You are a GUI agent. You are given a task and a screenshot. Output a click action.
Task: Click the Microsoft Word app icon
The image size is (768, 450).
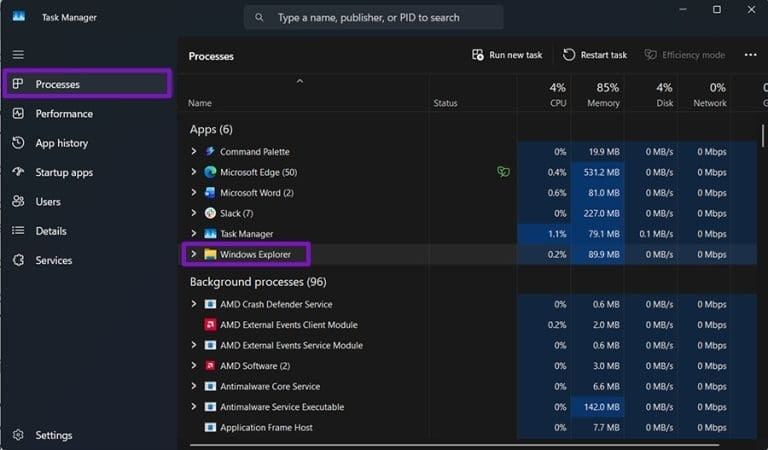(210, 192)
